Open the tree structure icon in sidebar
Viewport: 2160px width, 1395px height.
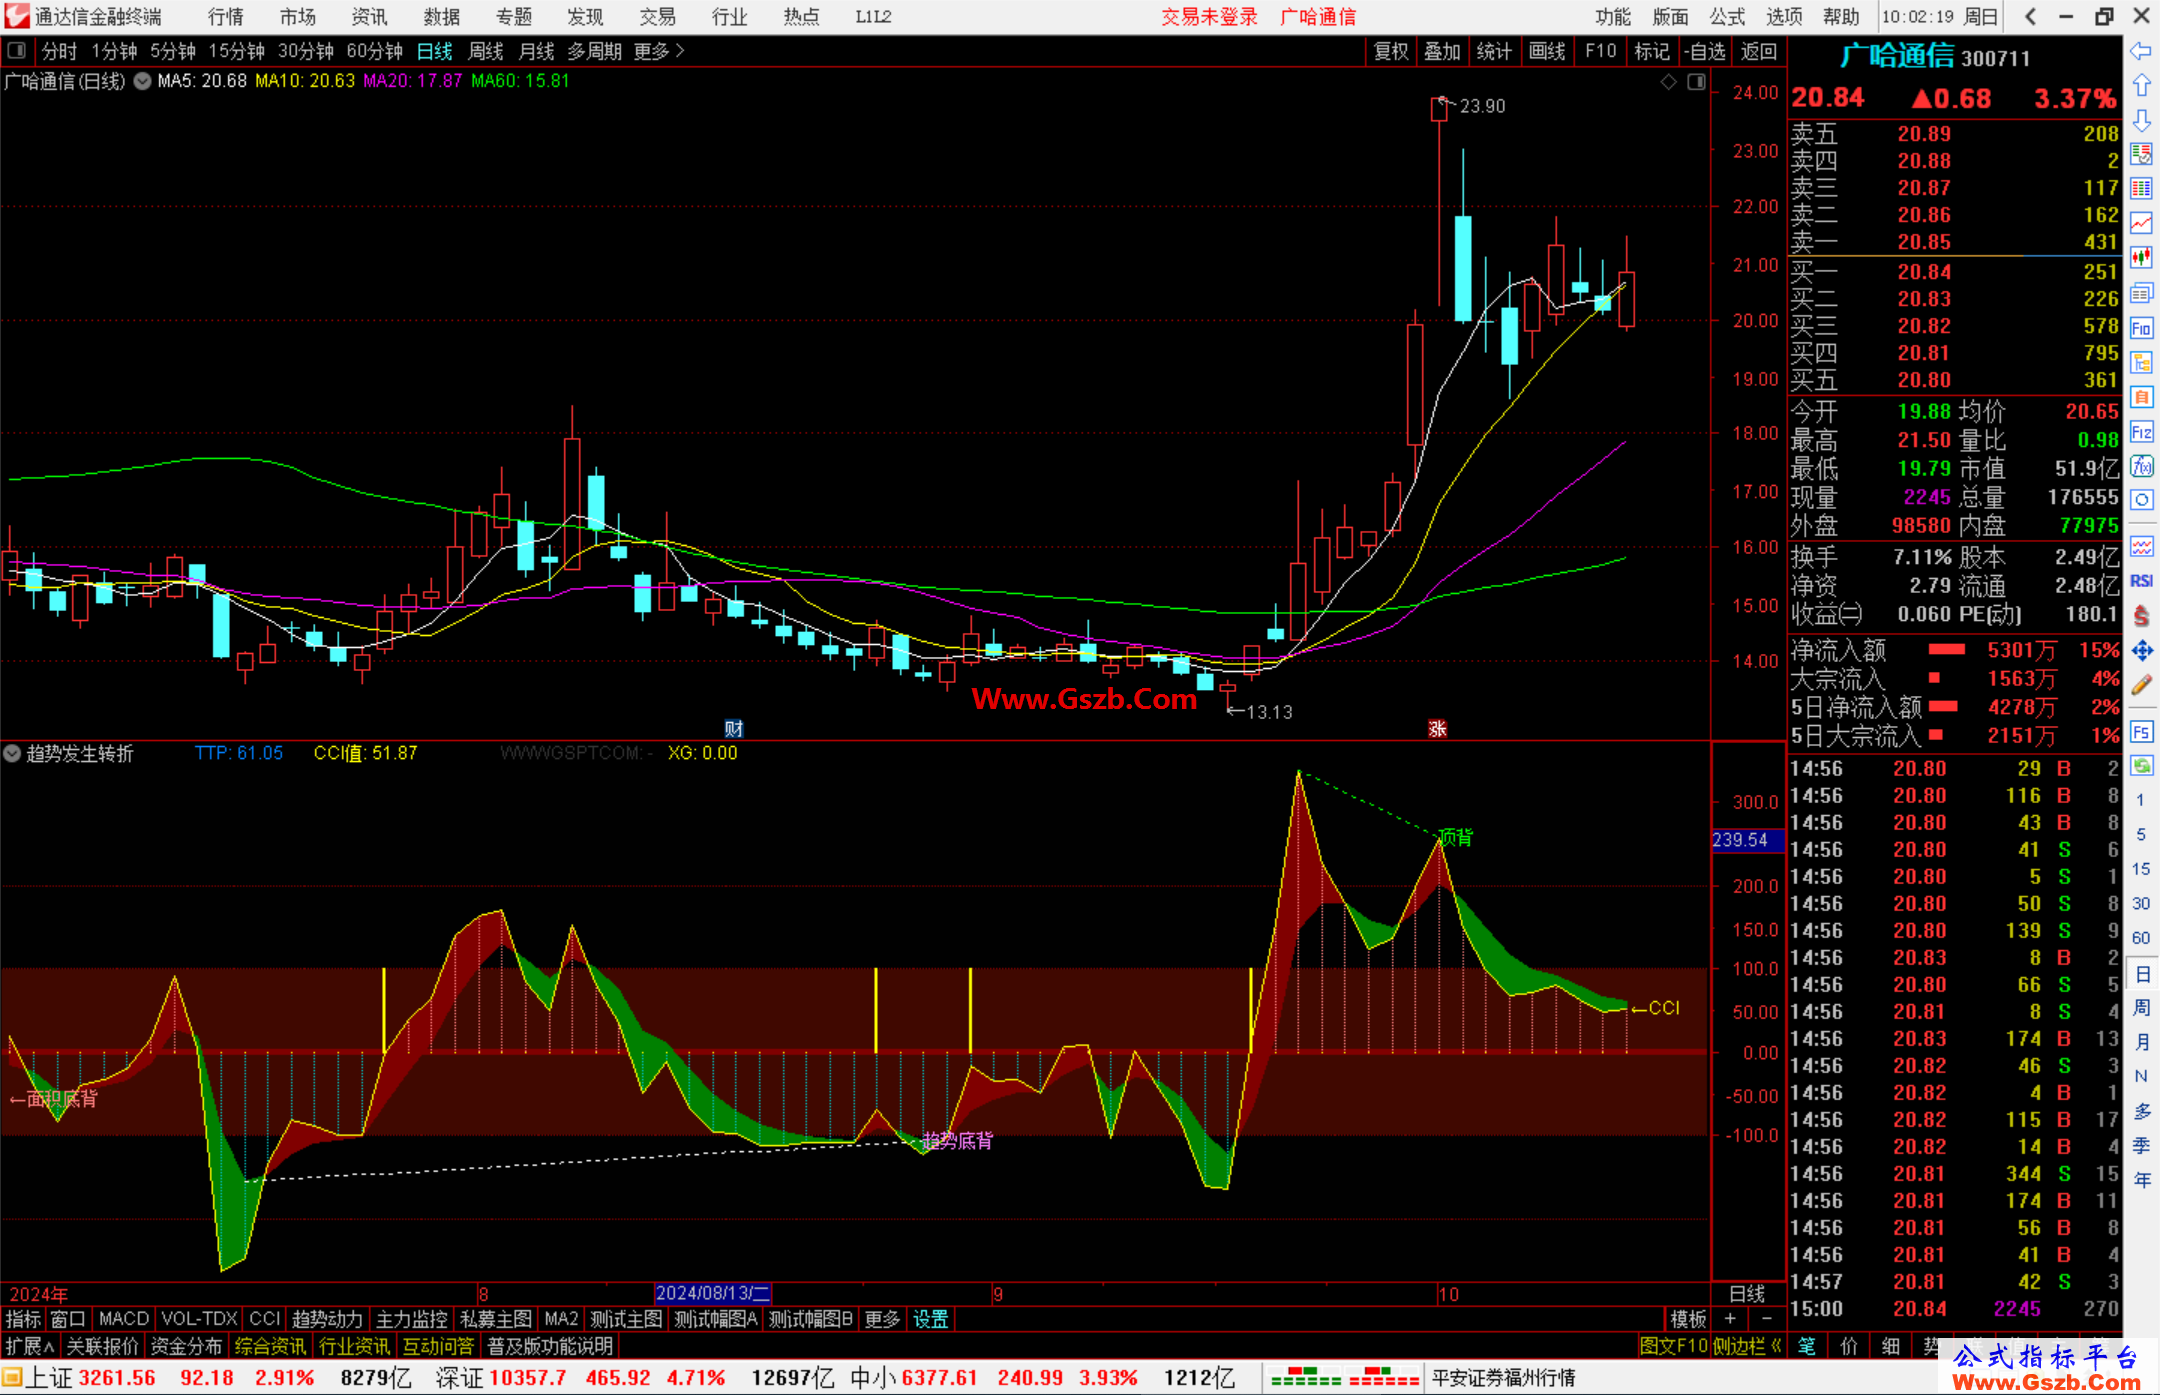[2141, 362]
